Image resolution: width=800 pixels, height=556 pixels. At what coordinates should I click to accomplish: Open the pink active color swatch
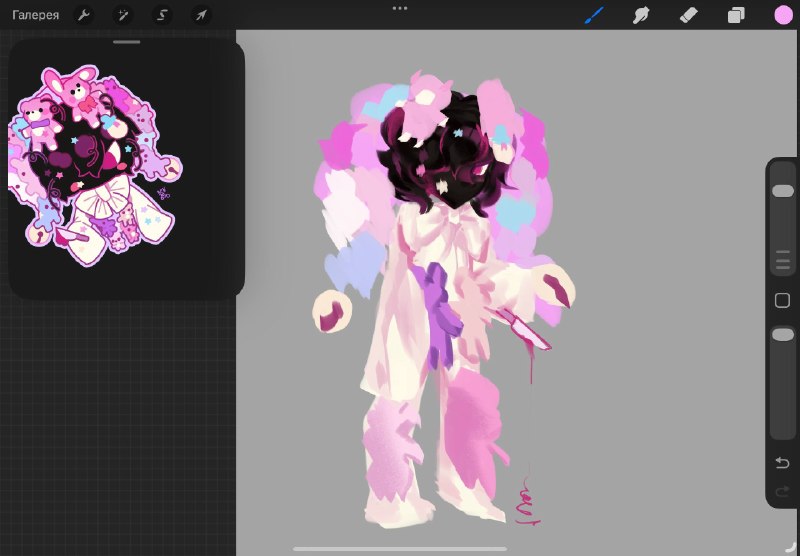pyautogui.click(x=784, y=15)
